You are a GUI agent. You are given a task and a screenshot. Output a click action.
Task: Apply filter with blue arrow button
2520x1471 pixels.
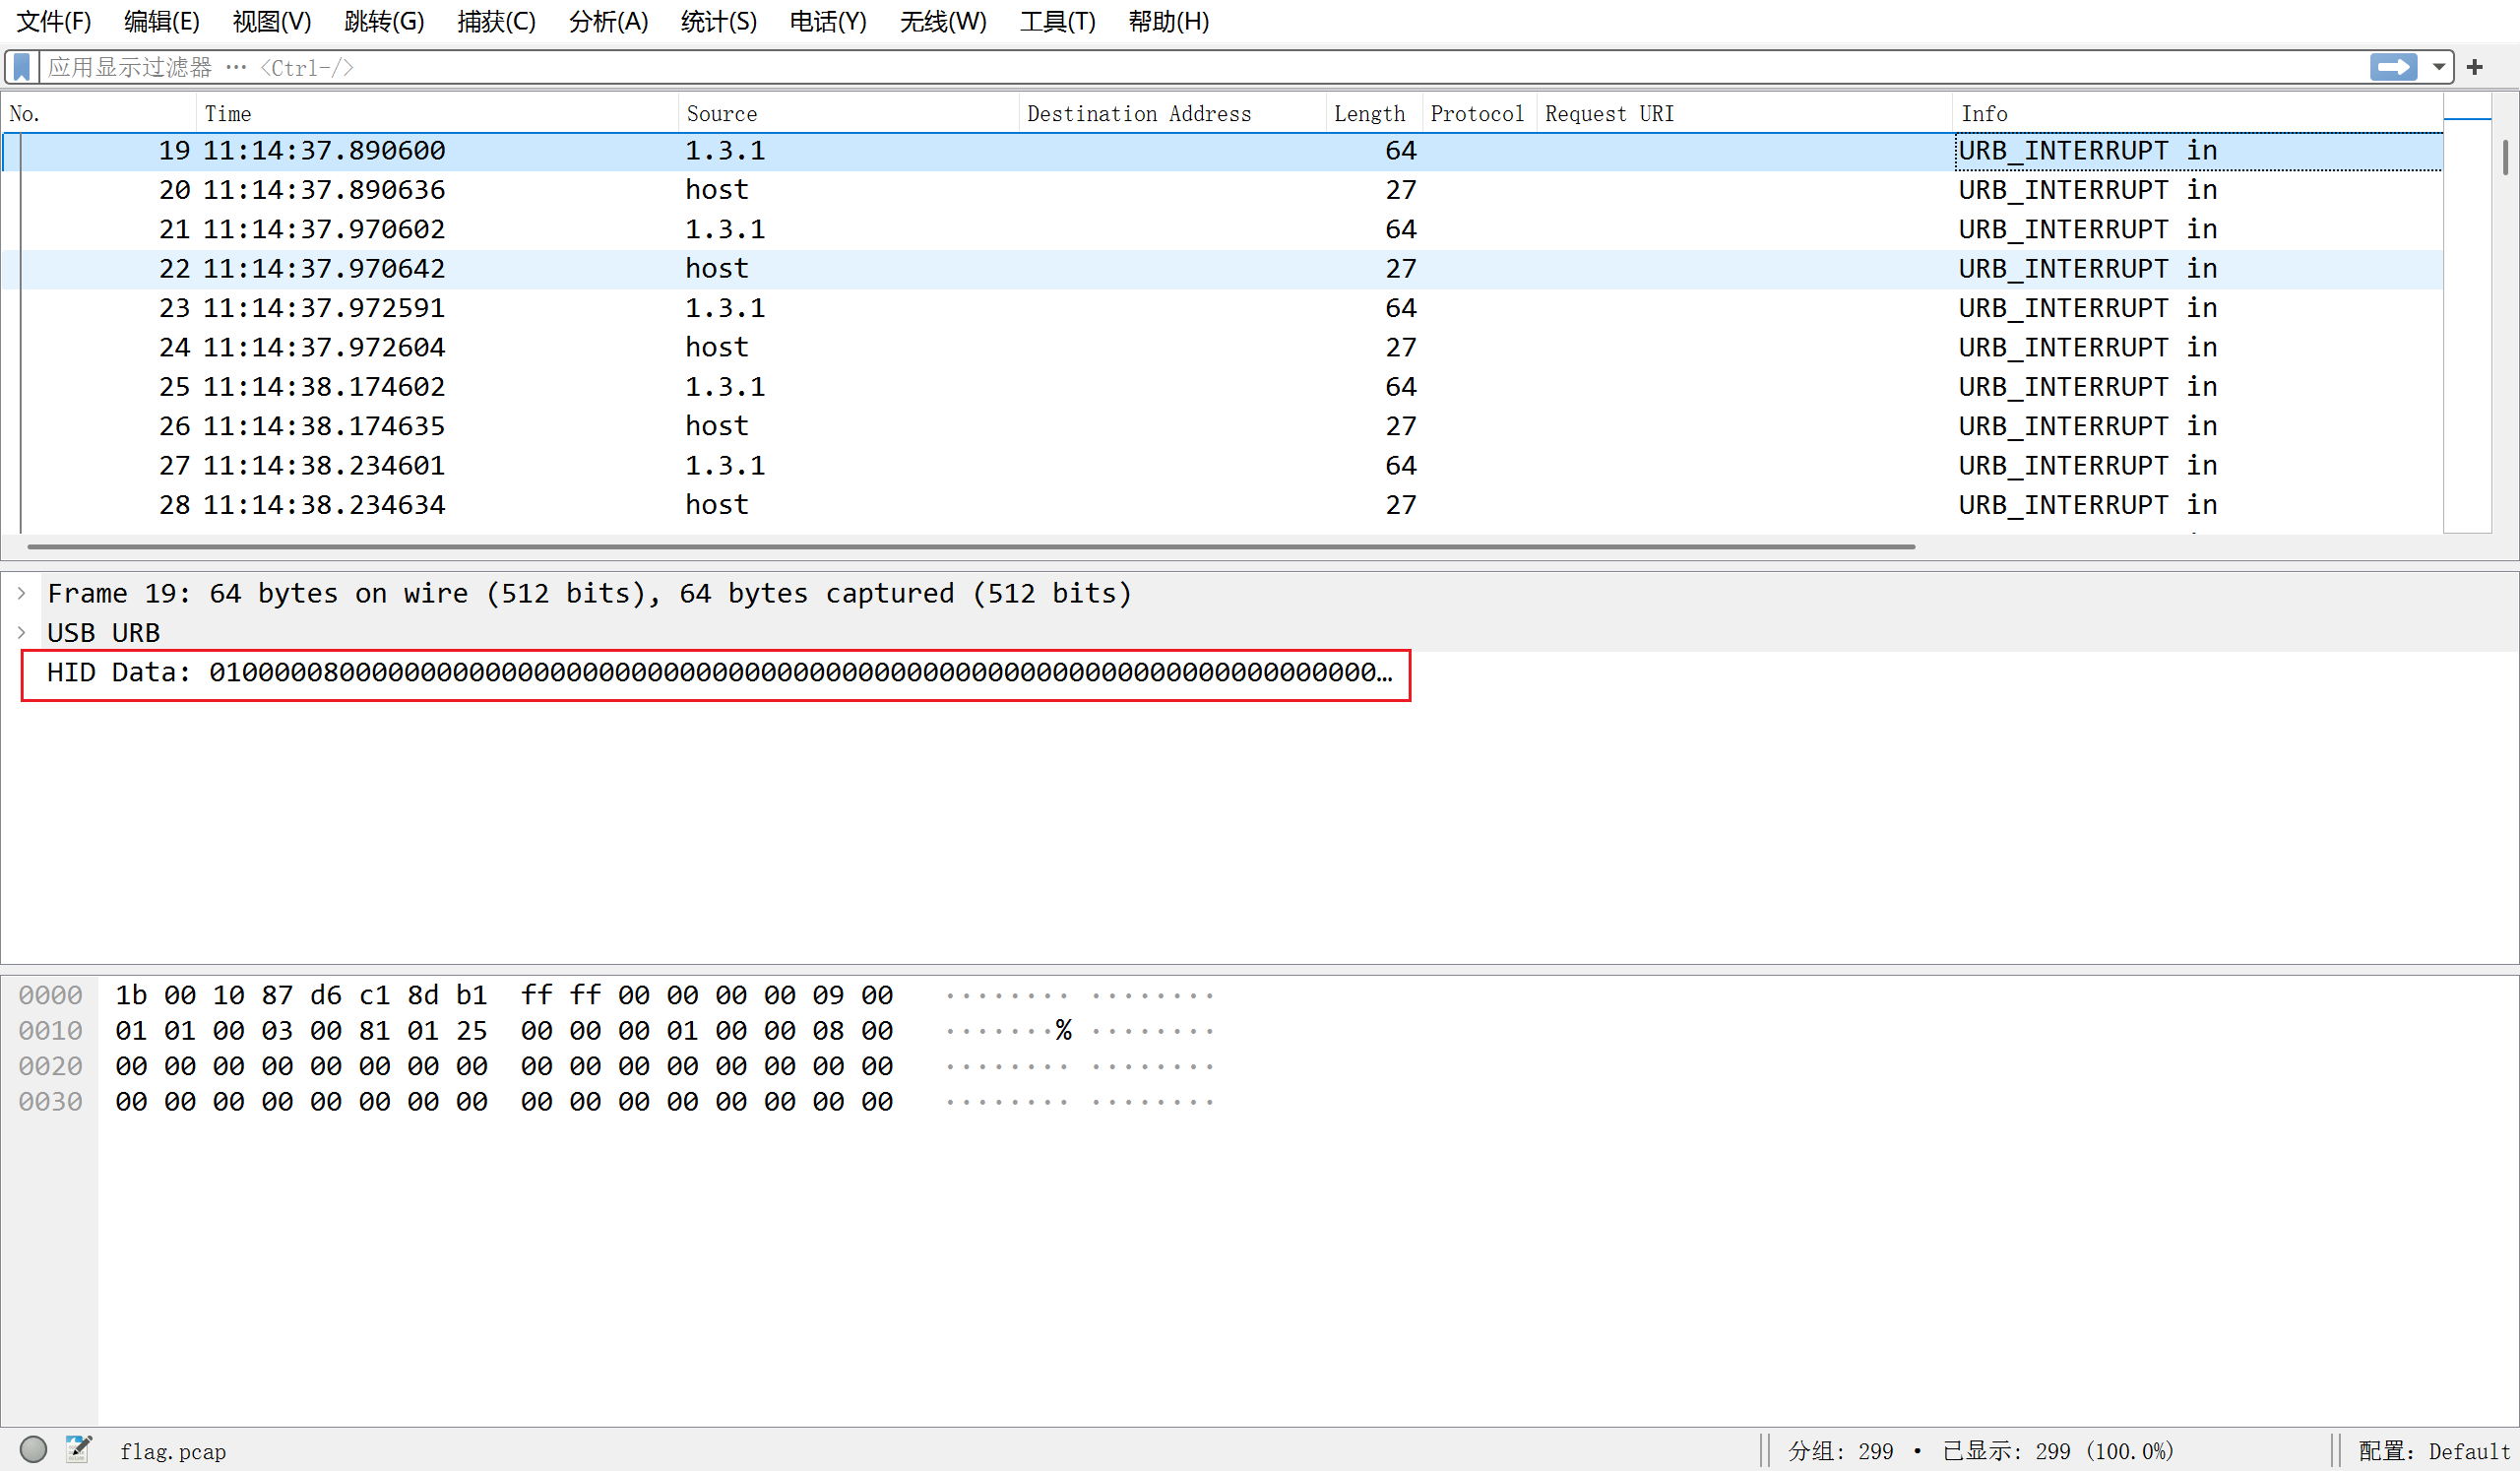[2393, 67]
